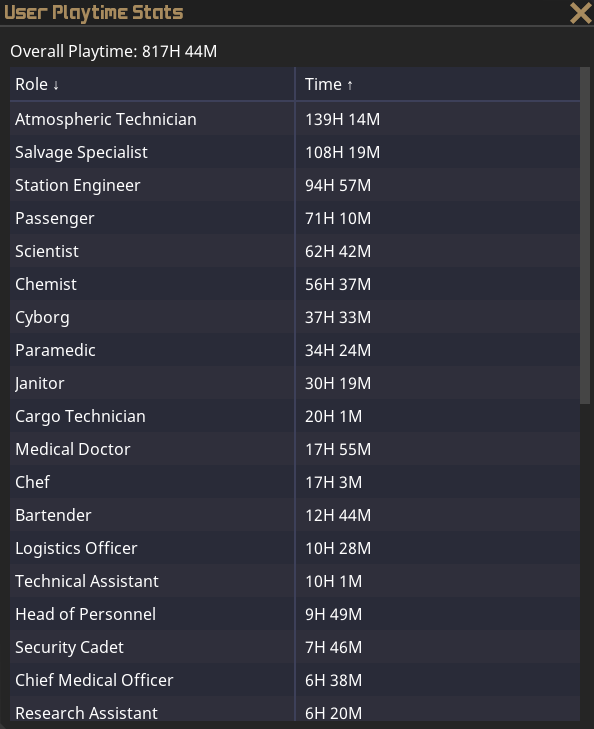Select the Head of Personnel row
The width and height of the screenshot is (594, 729).
coord(295,614)
